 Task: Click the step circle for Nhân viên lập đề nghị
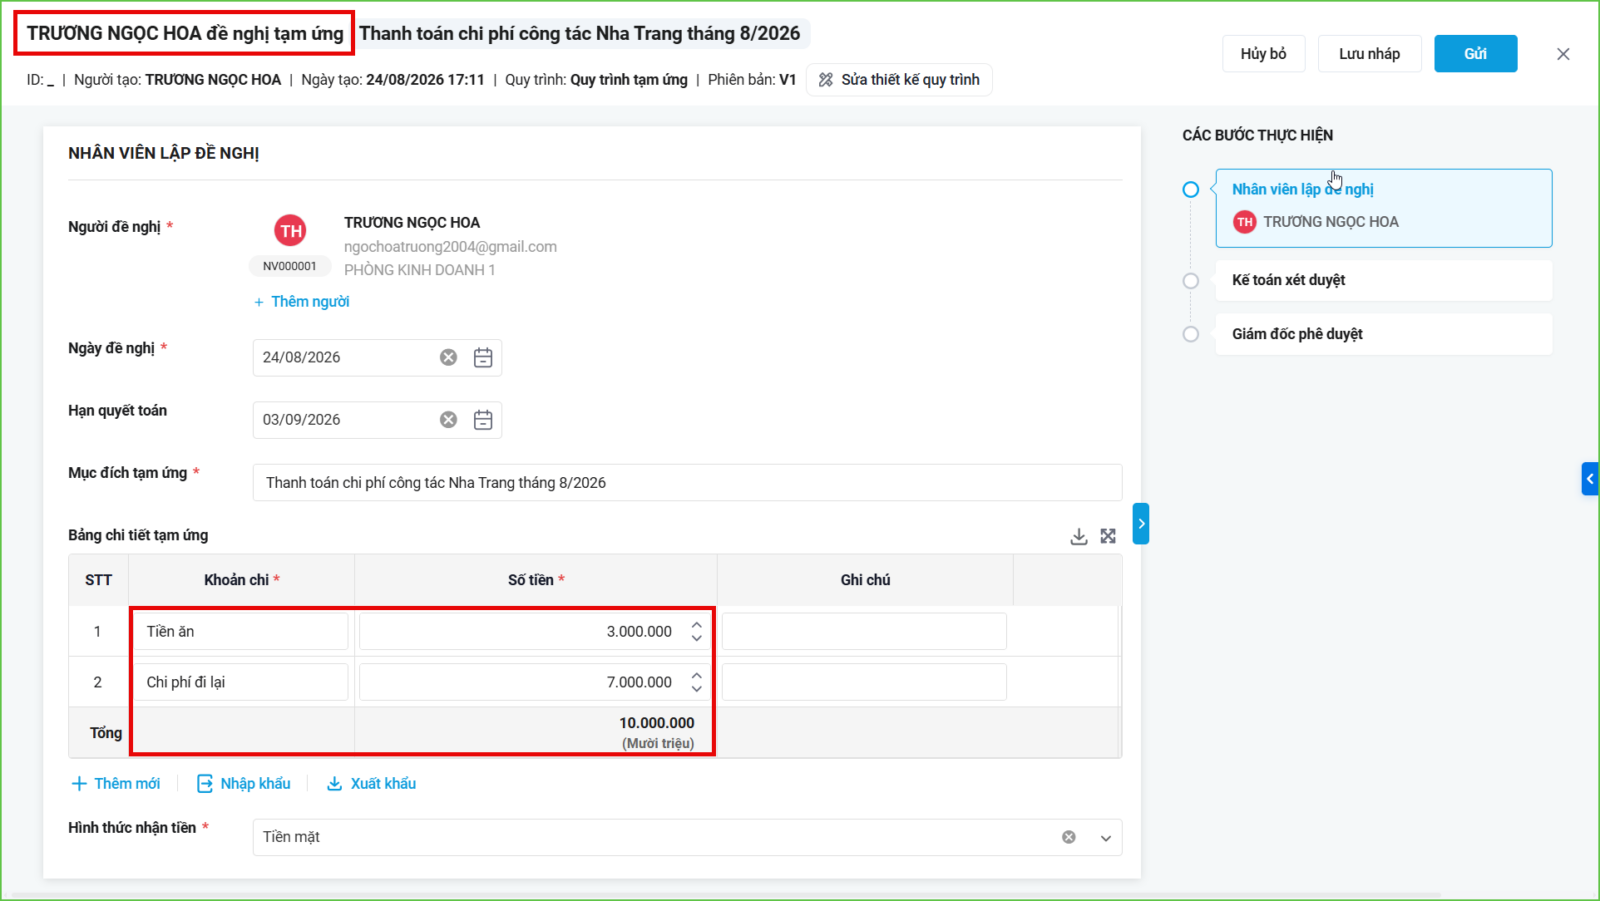pos(1190,190)
